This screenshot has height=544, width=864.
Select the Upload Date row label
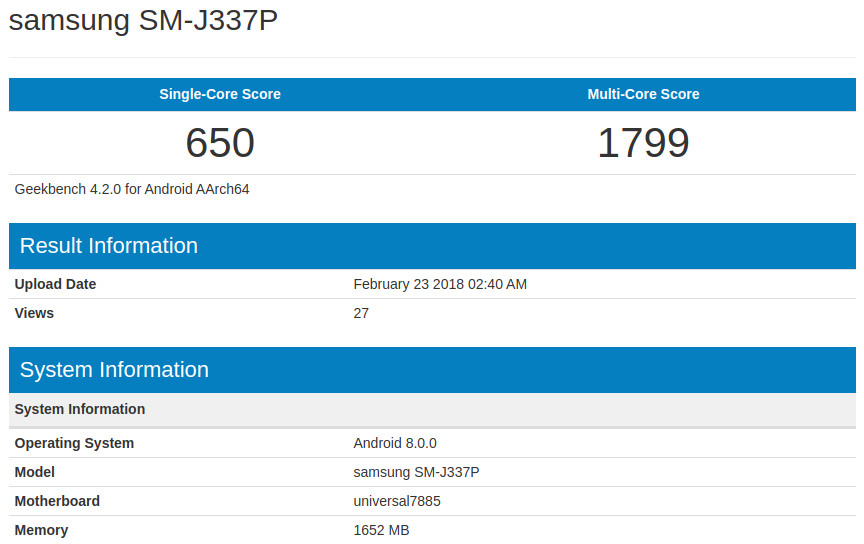point(55,284)
